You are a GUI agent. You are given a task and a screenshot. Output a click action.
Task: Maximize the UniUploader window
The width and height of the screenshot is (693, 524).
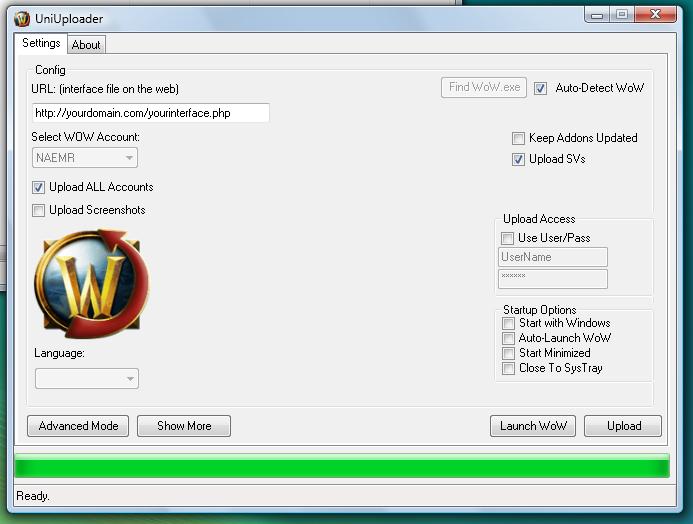(622, 14)
